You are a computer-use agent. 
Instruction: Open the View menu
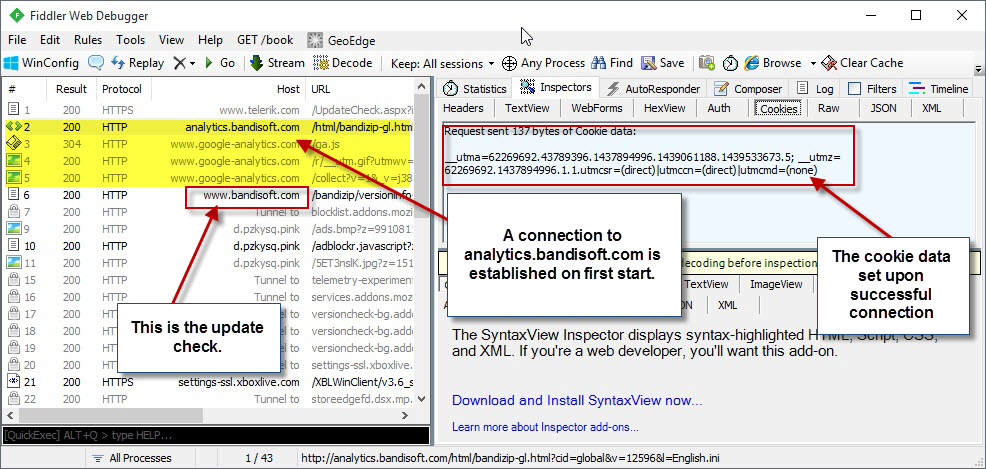[x=171, y=40]
